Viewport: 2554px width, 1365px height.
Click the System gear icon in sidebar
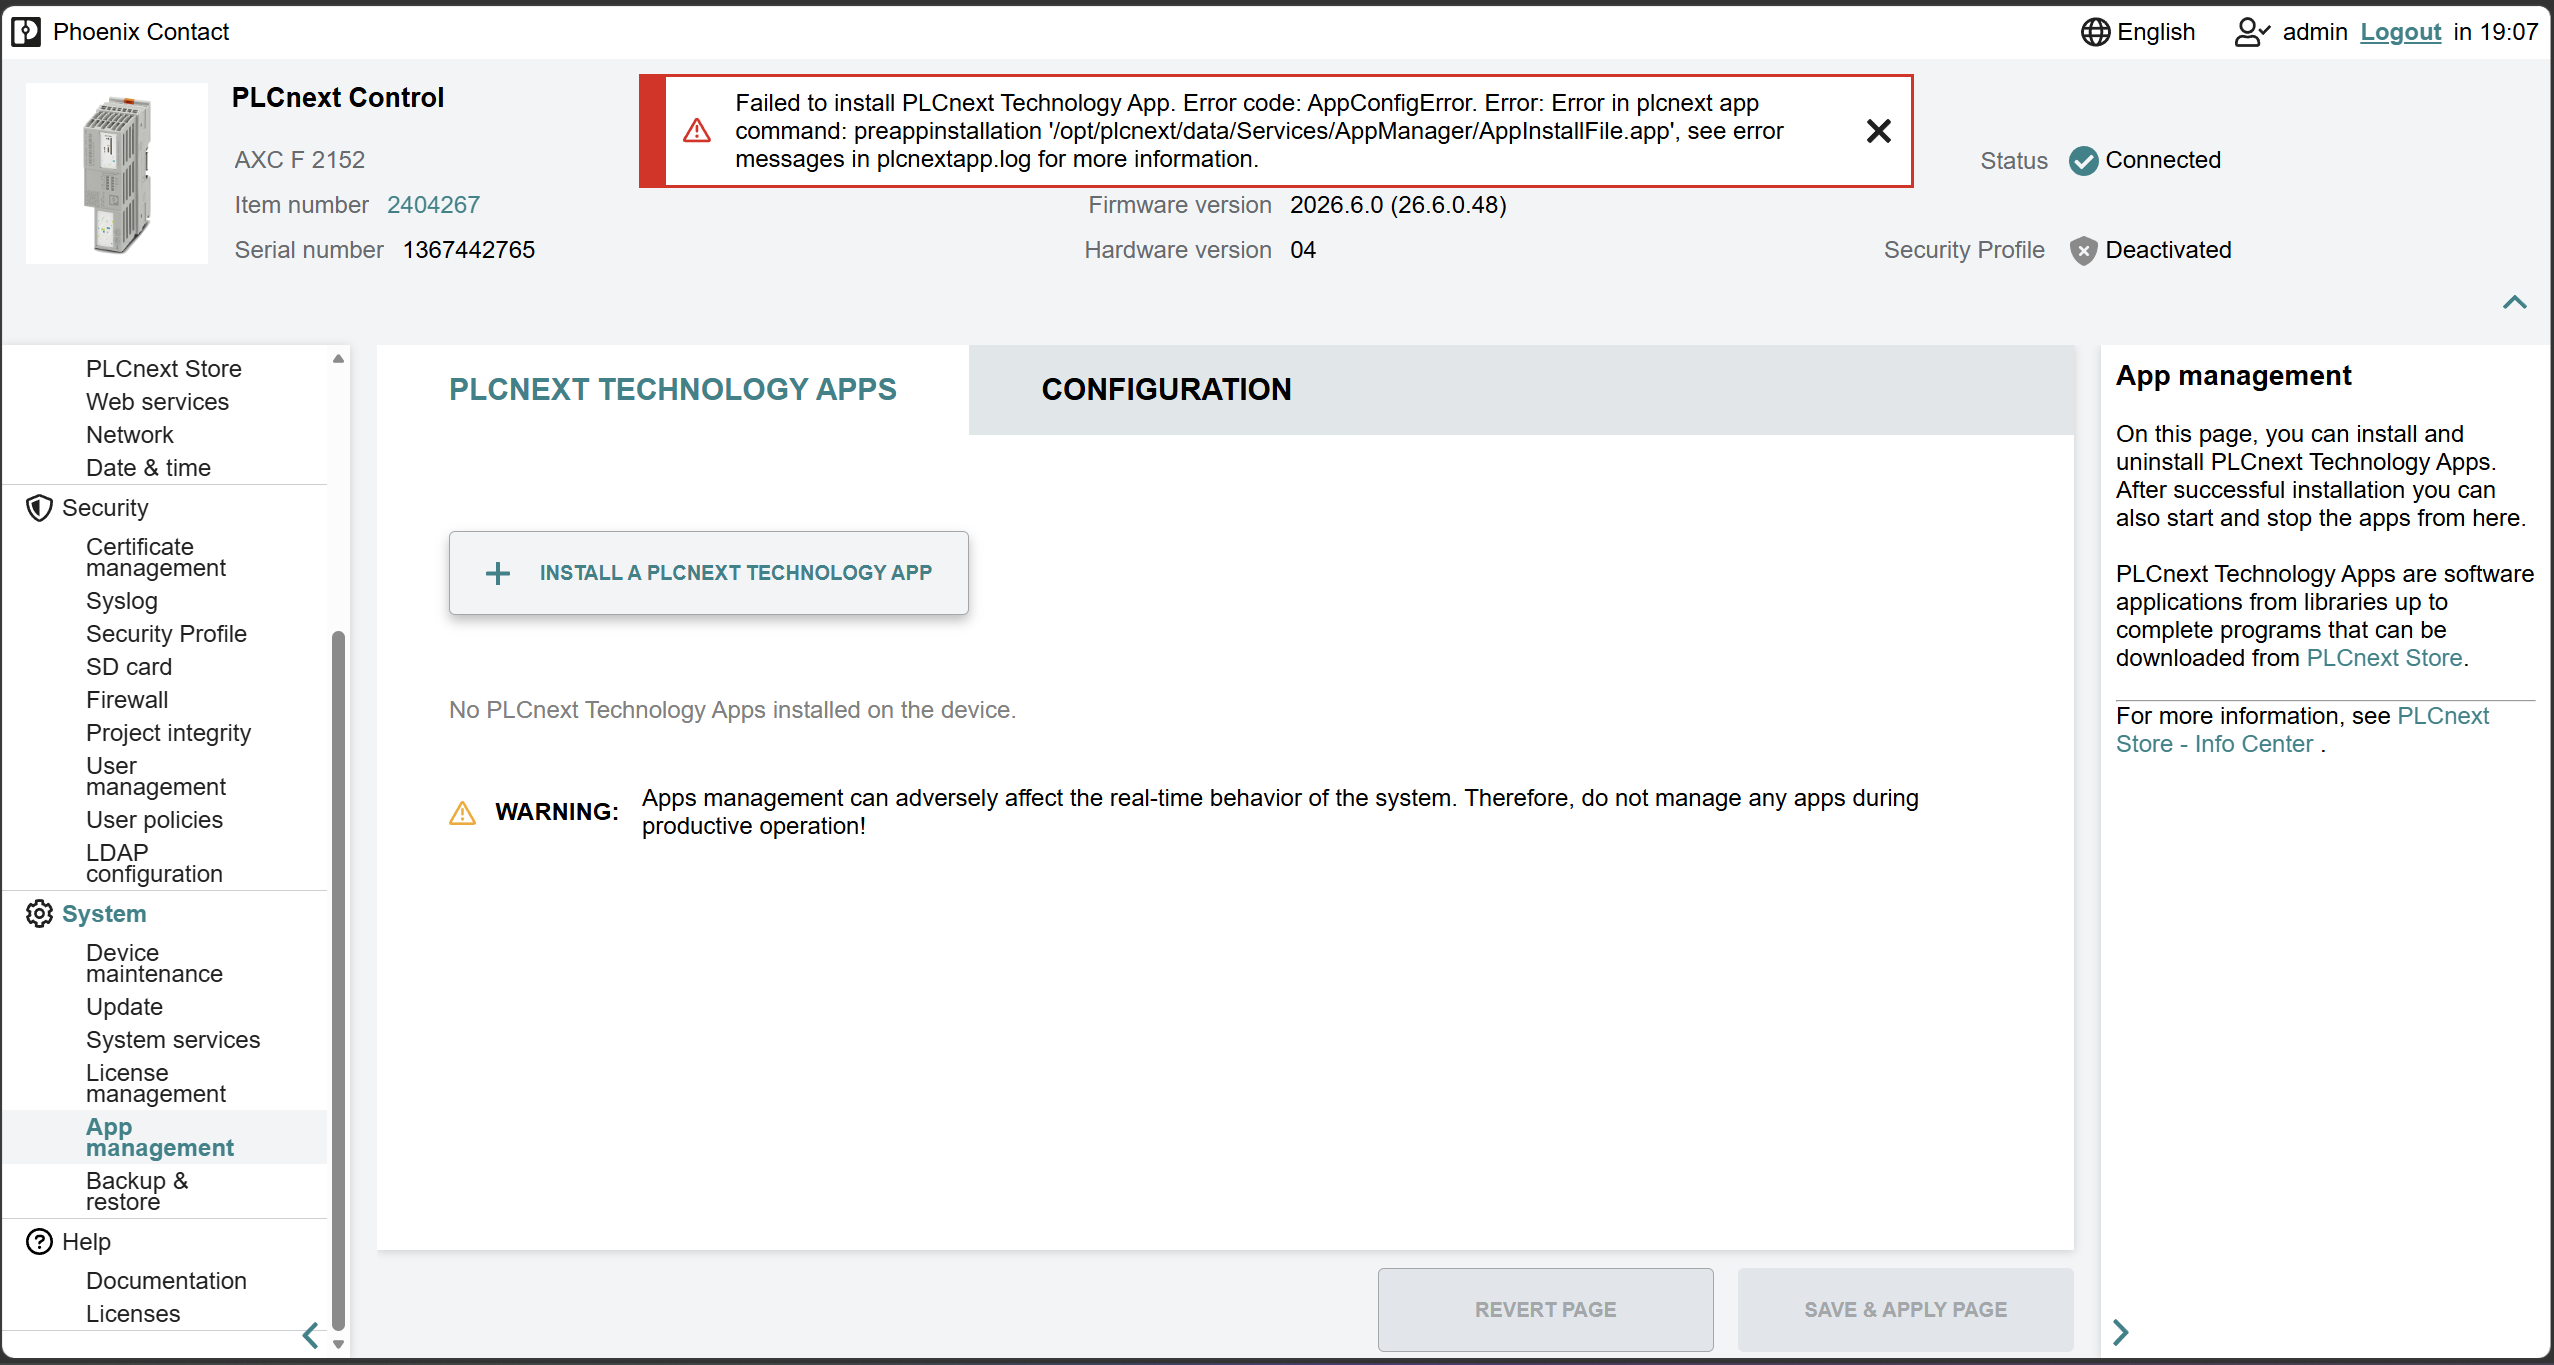[x=39, y=914]
